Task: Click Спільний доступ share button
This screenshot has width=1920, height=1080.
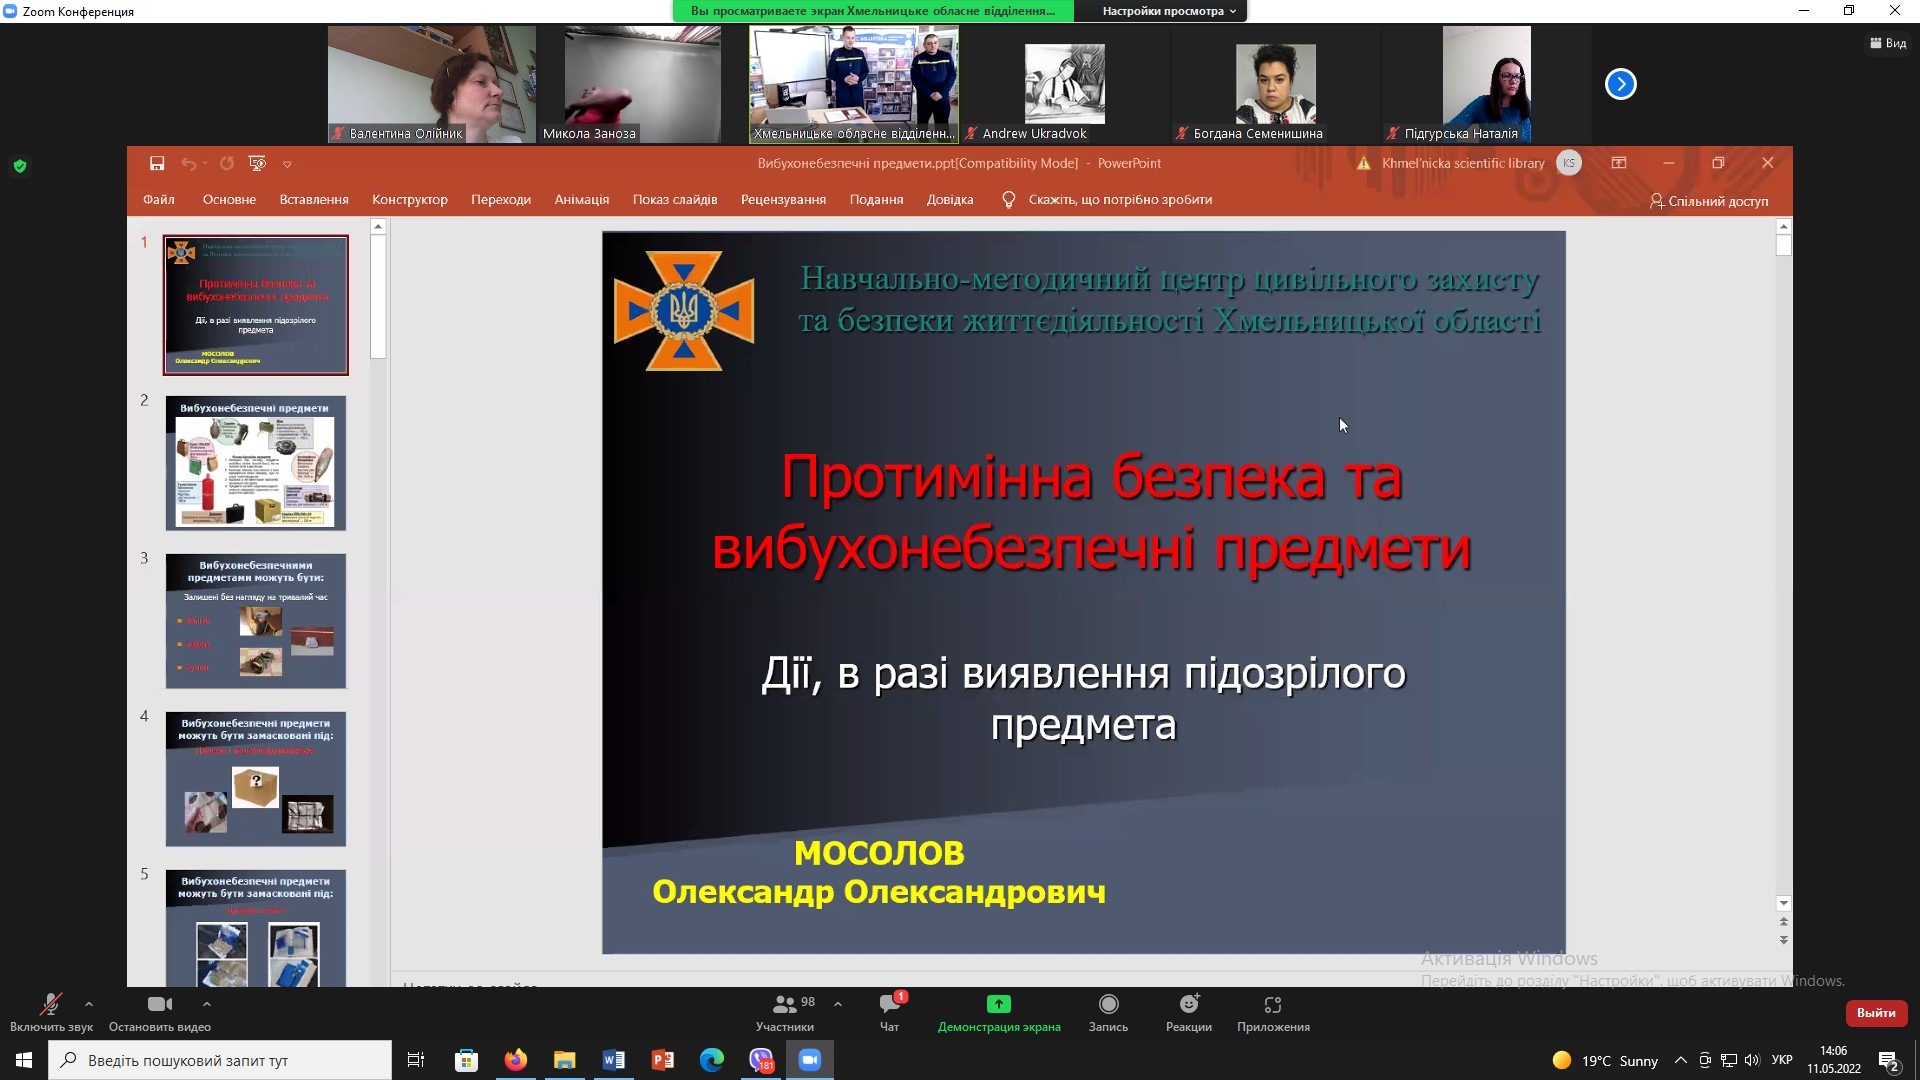Action: 1708,201
